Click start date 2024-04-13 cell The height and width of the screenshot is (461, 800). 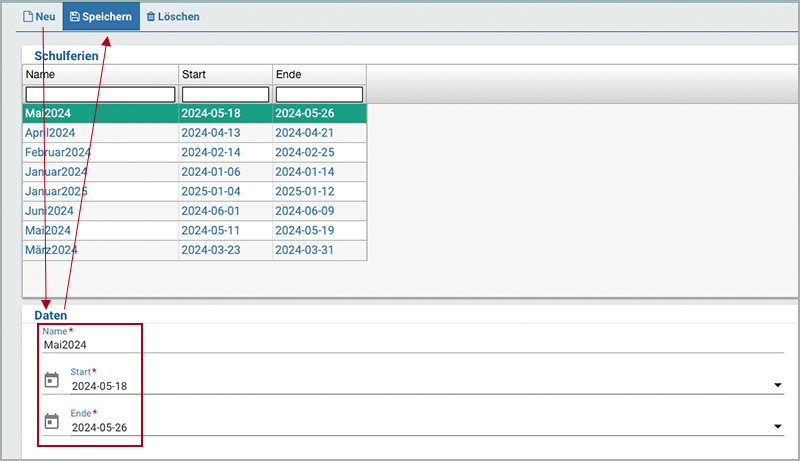click(x=226, y=133)
